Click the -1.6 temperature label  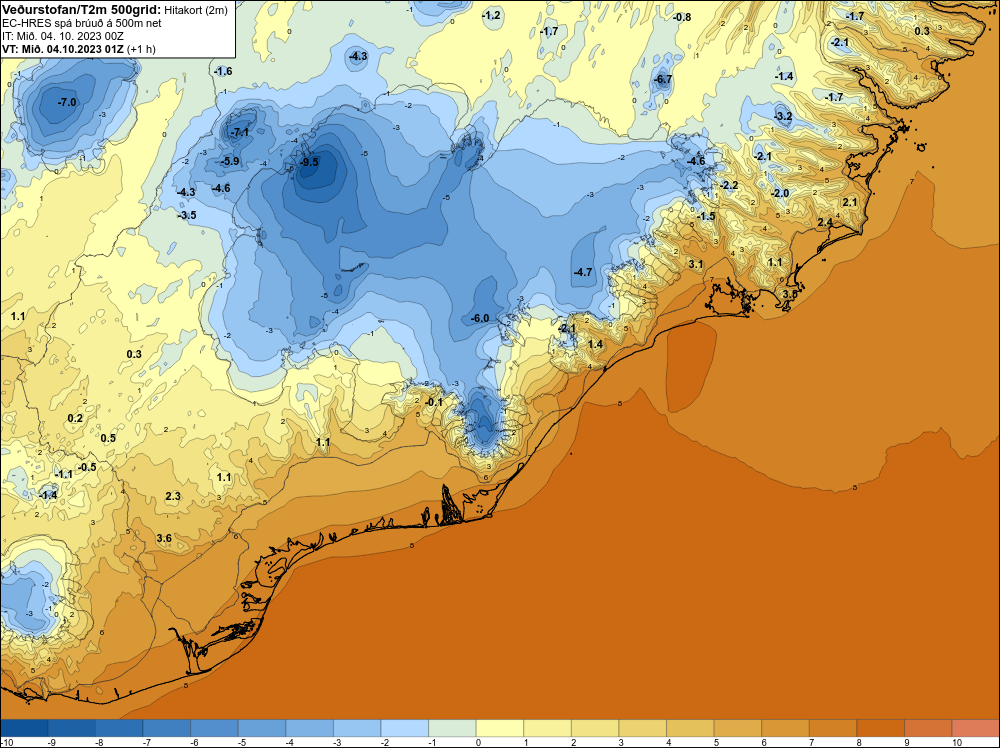[223, 71]
